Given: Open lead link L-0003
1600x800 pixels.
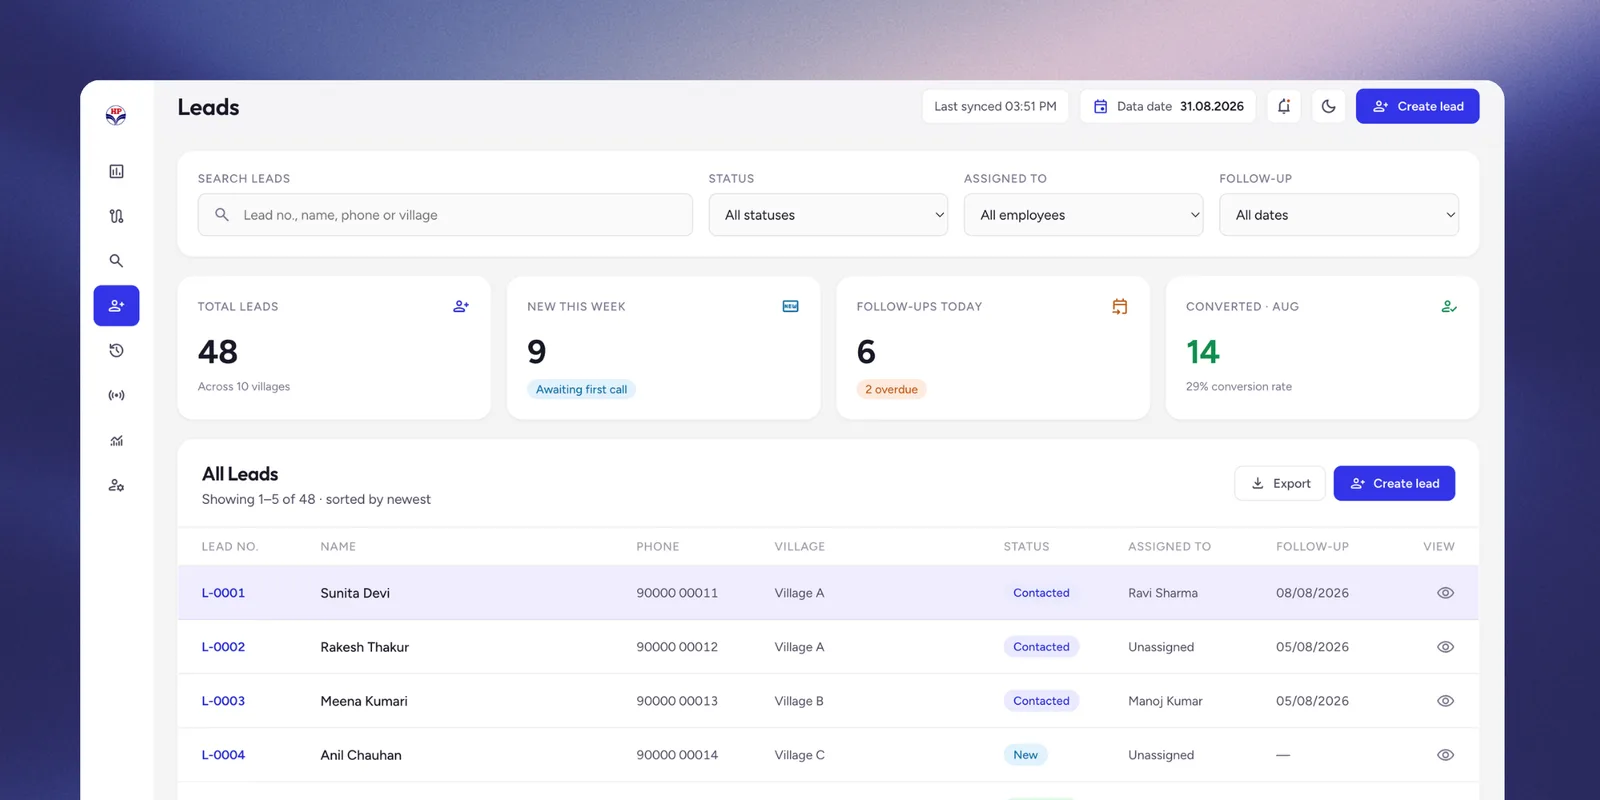Looking at the screenshot, I should click(x=223, y=701).
